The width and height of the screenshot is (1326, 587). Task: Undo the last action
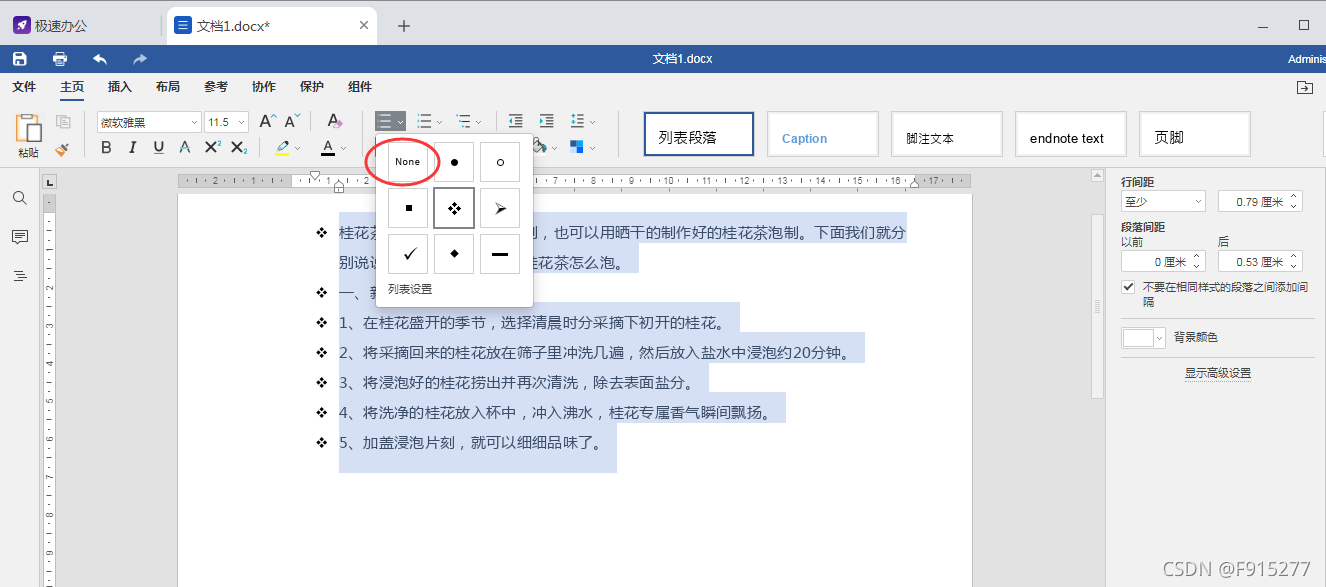tap(100, 59)
